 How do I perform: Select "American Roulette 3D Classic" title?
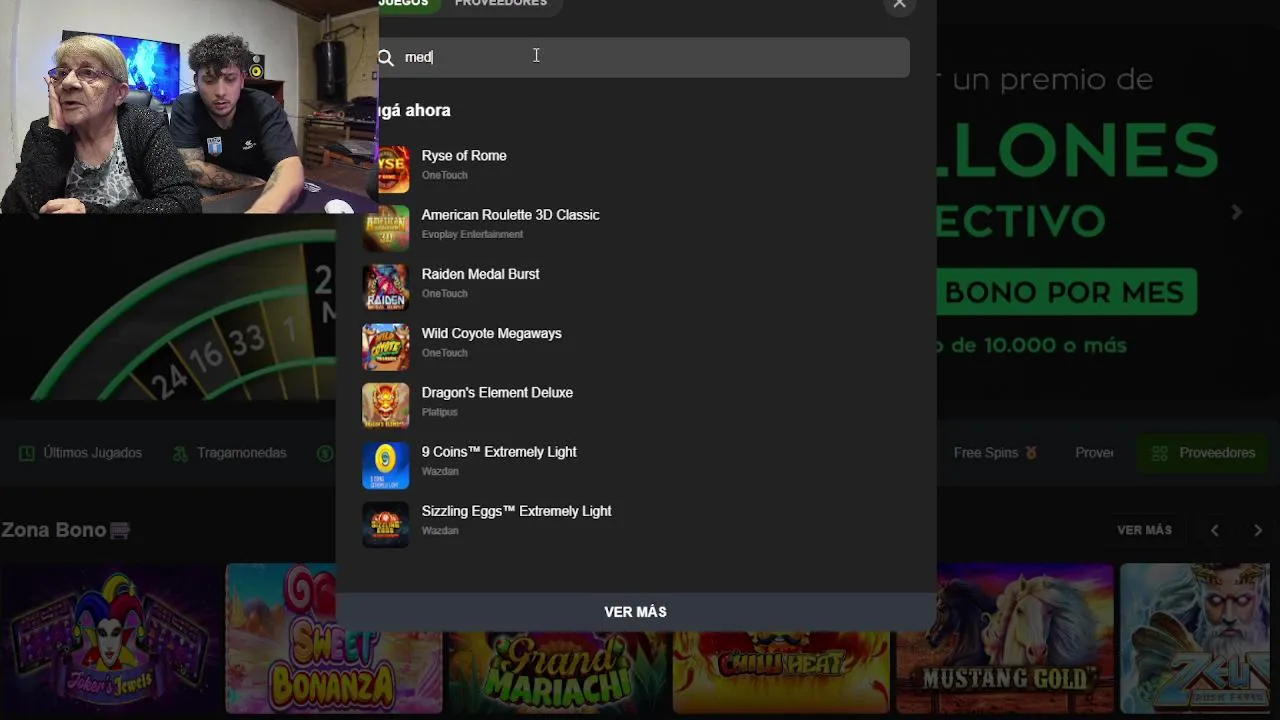511,215
